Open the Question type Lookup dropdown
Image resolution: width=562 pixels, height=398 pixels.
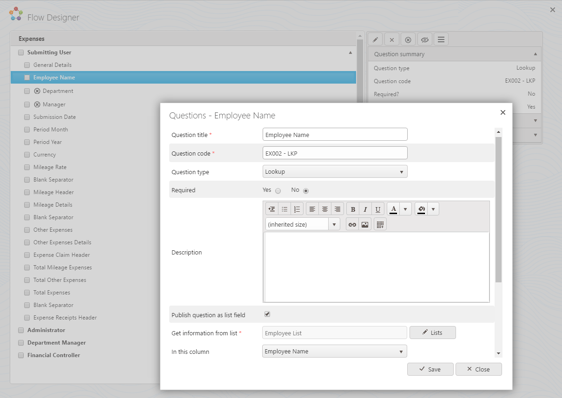335,172
